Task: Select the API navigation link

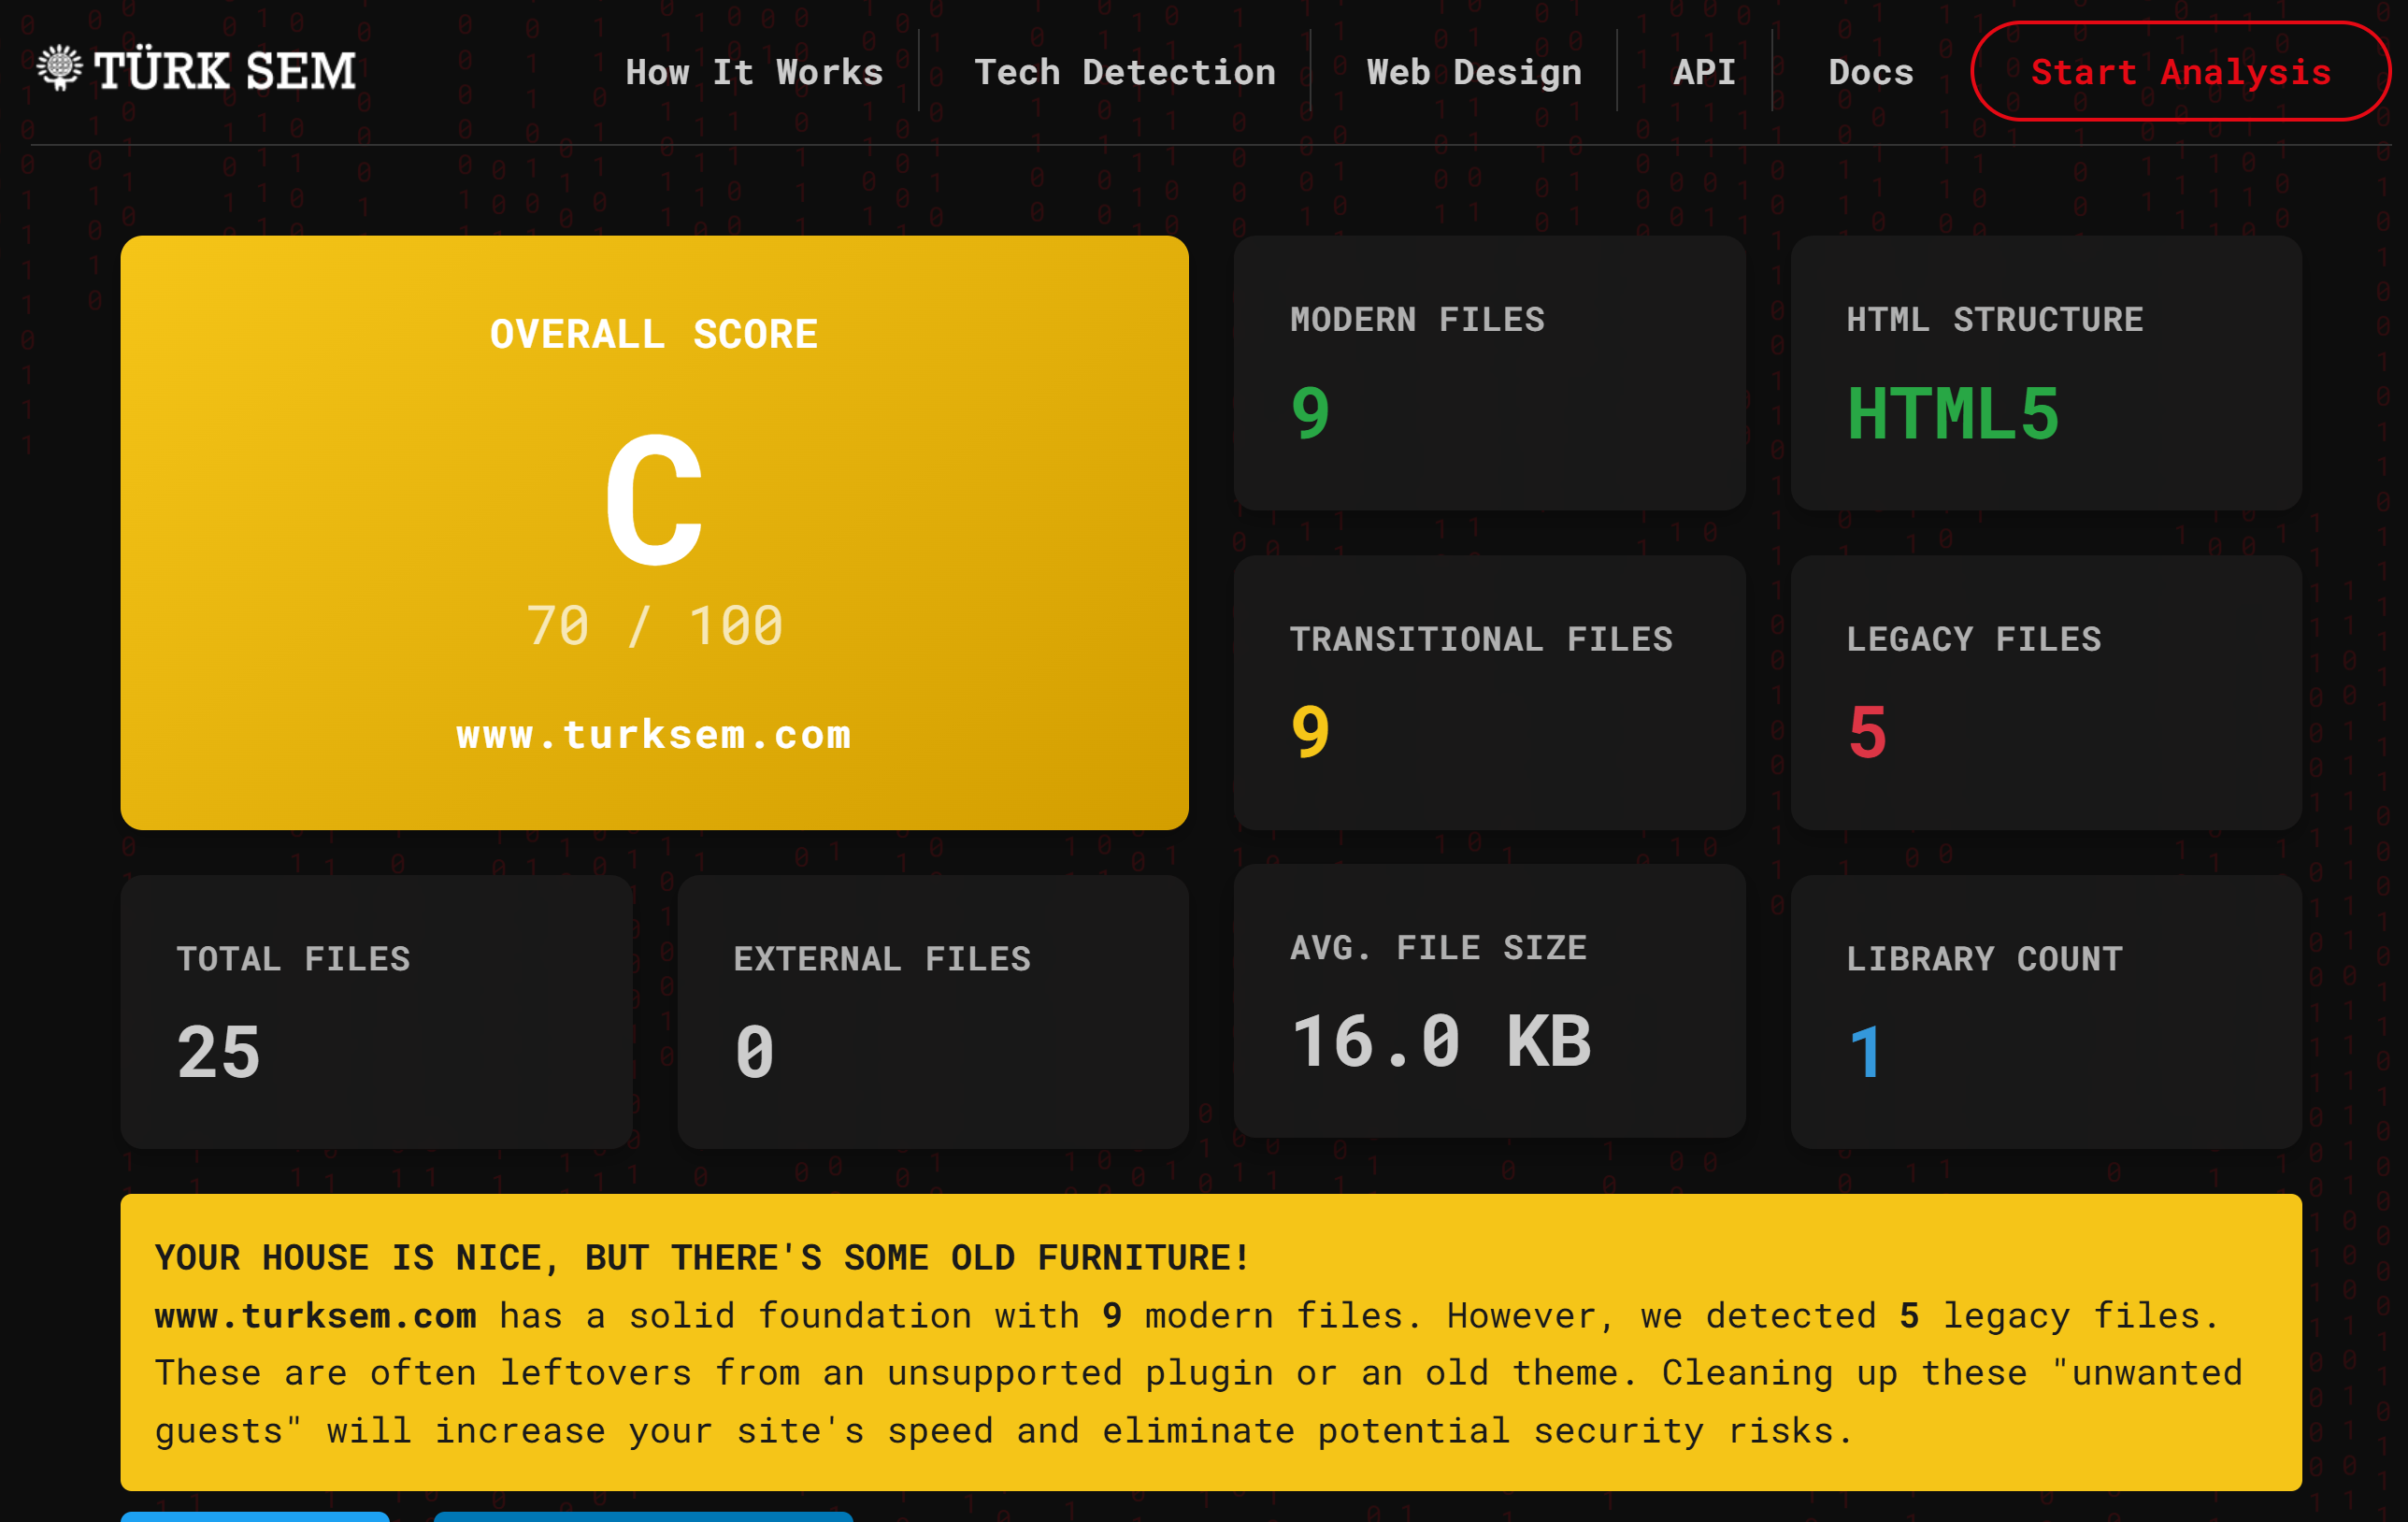Action: pyautogui.click(x=1704, y=72)
